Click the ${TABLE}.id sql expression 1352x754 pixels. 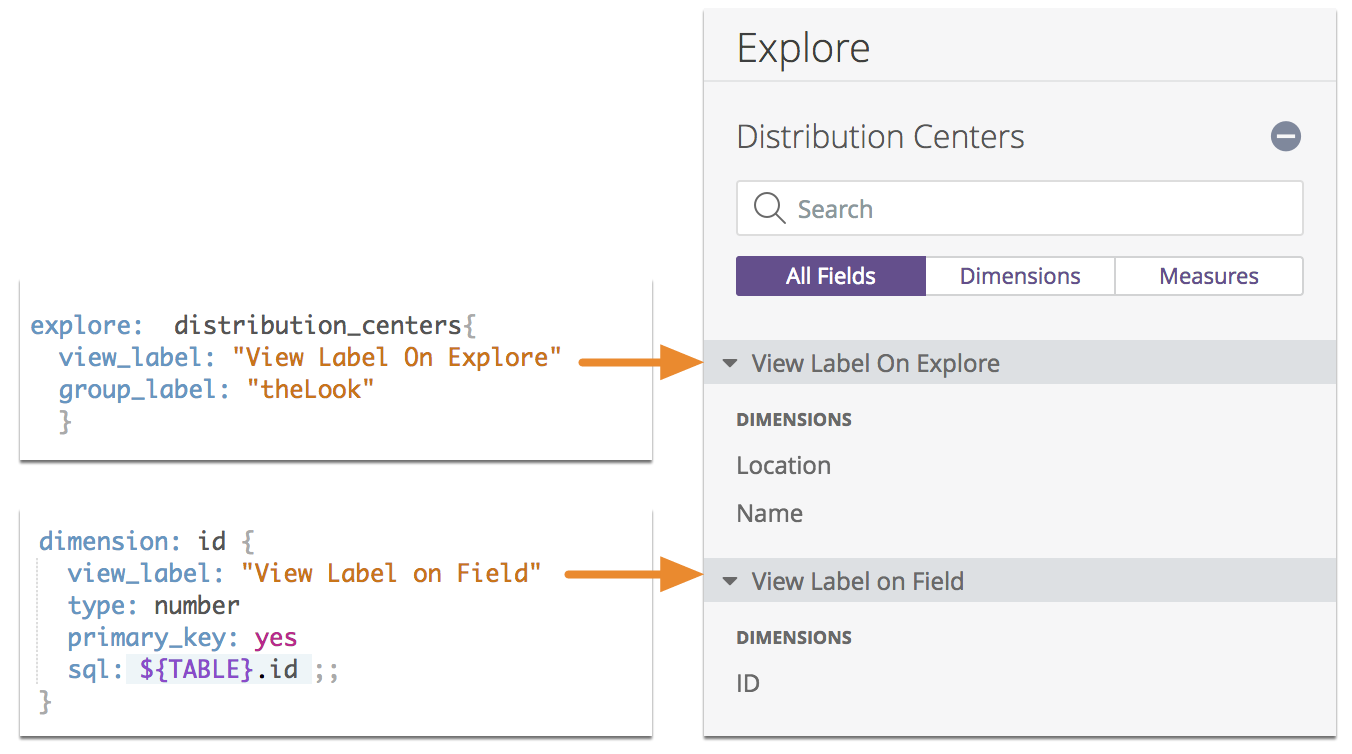tap(218, 669)
